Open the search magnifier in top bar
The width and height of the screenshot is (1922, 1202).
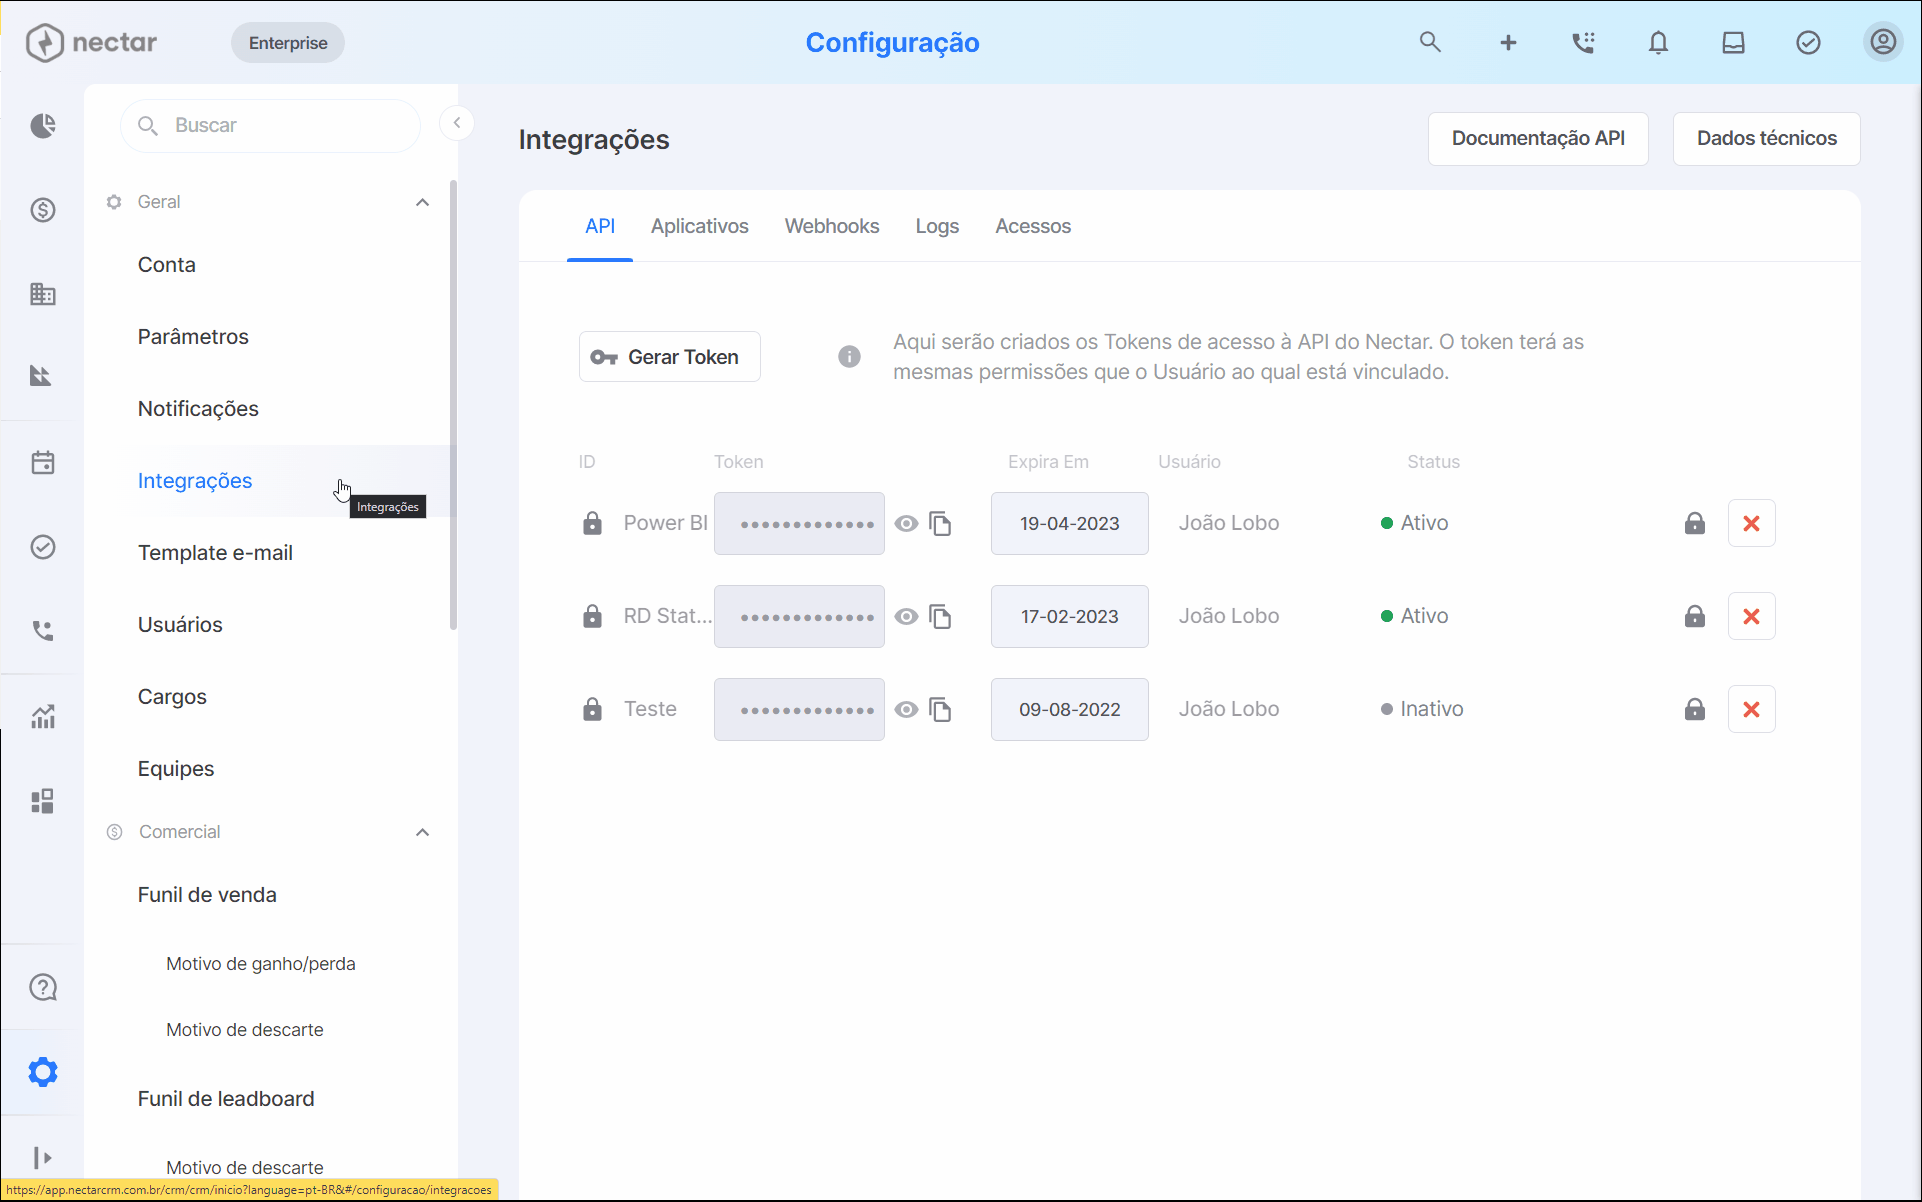click(x=1430, y=42)
